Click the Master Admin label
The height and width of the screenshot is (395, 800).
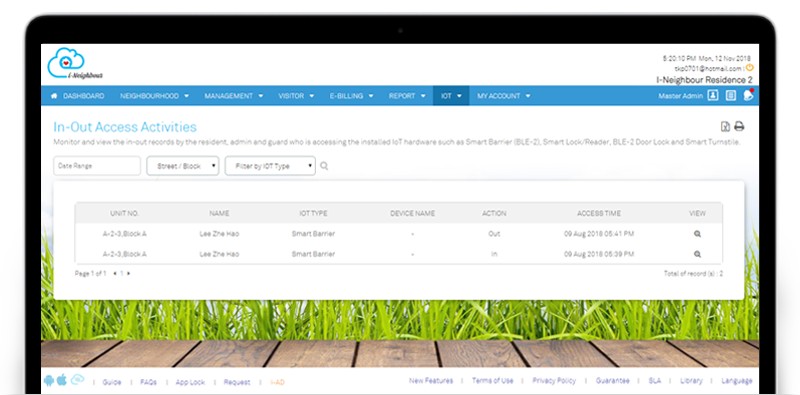tap(681, 96)
